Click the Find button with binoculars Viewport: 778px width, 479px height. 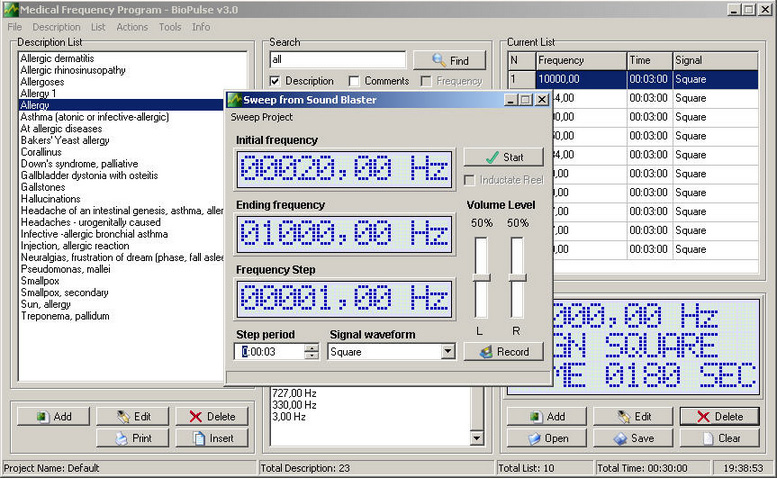tap(449, 61)
